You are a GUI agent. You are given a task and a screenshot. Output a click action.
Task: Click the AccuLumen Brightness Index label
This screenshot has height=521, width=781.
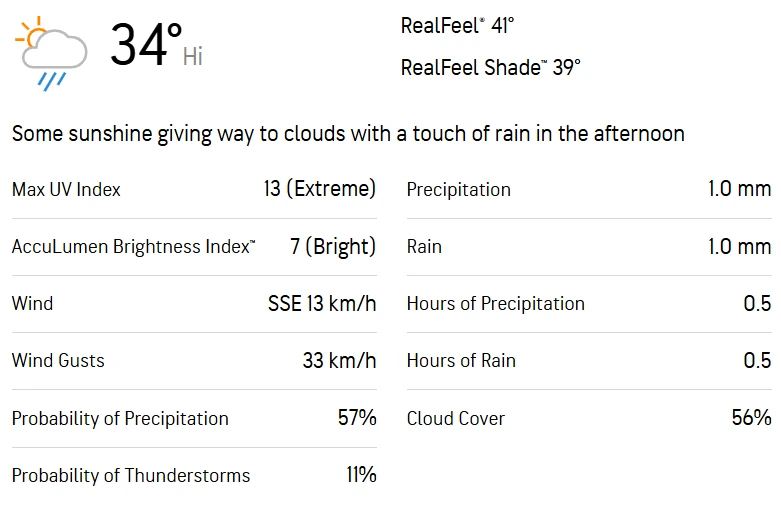[133, 246]
